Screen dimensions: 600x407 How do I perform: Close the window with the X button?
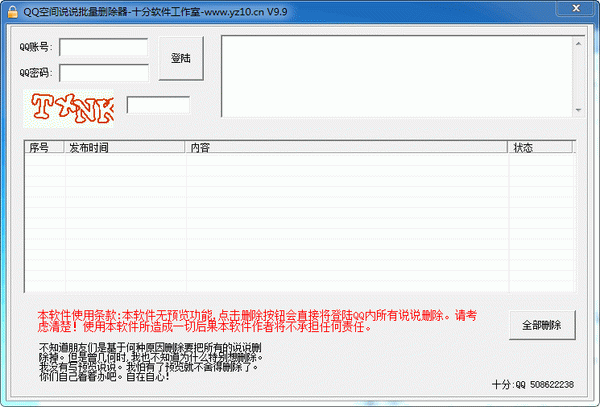pyautogui.click(x=576, y=8)
